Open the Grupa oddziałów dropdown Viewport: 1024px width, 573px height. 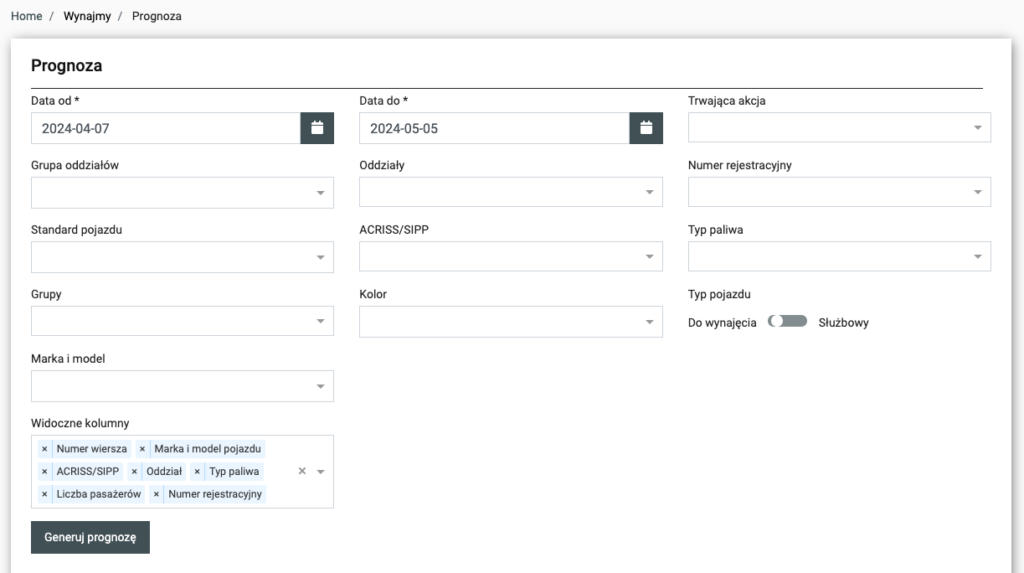pos(182,193)
